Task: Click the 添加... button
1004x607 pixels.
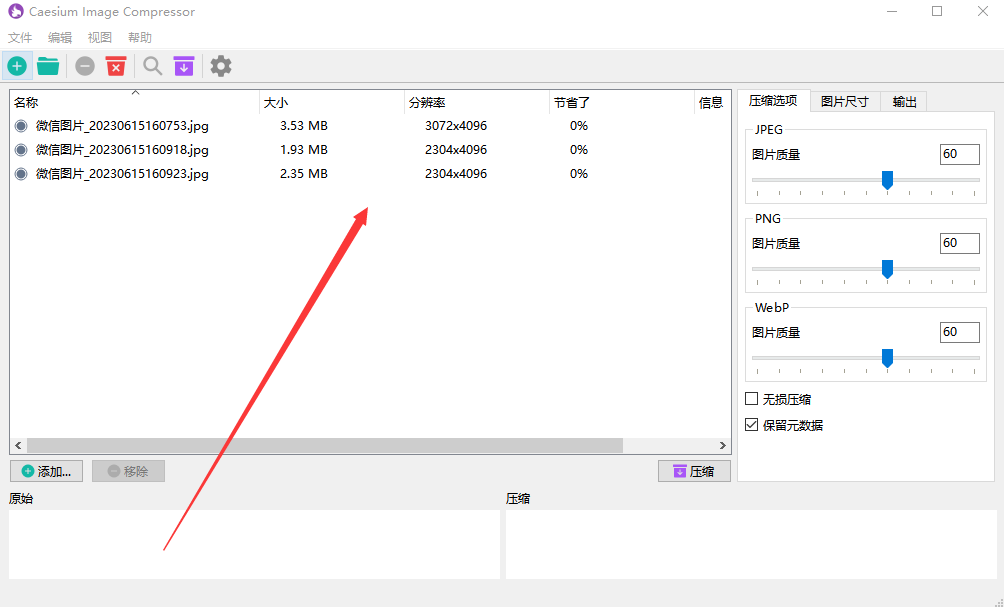Action: 46,471
